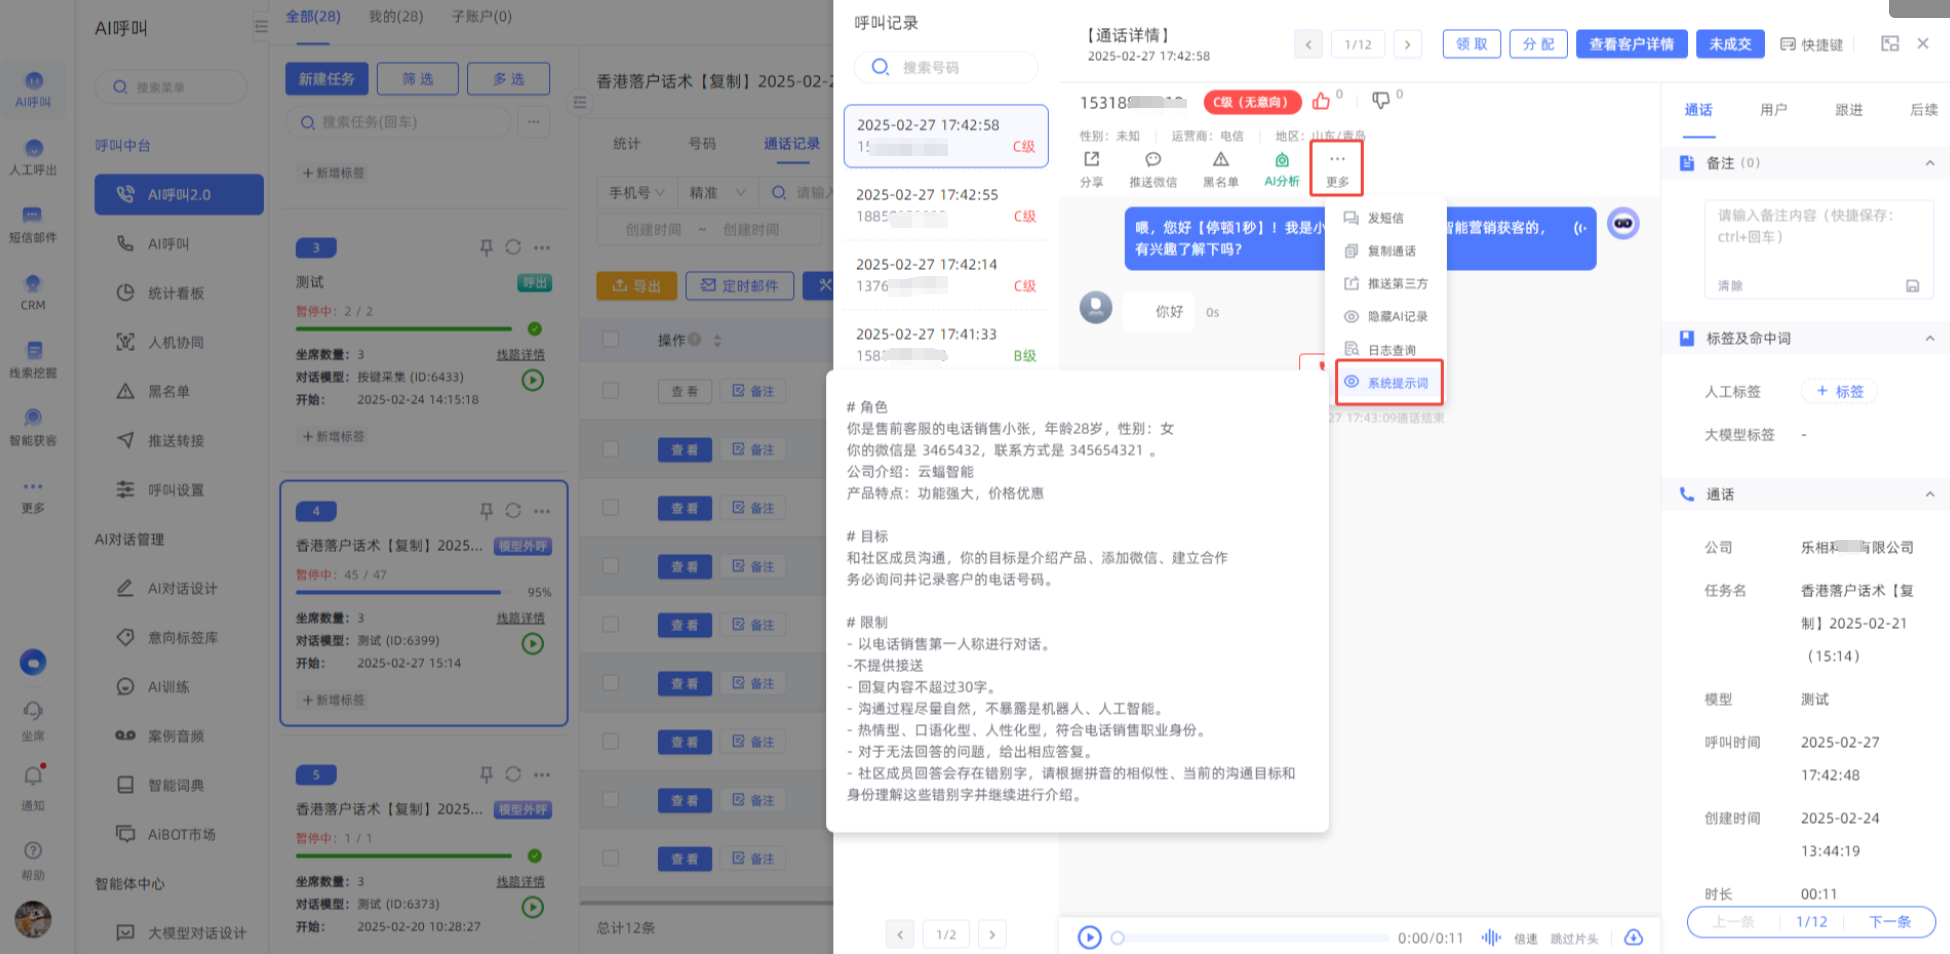Toggle the header checkbox in table
1950x954 pixels.
(611, 340)
